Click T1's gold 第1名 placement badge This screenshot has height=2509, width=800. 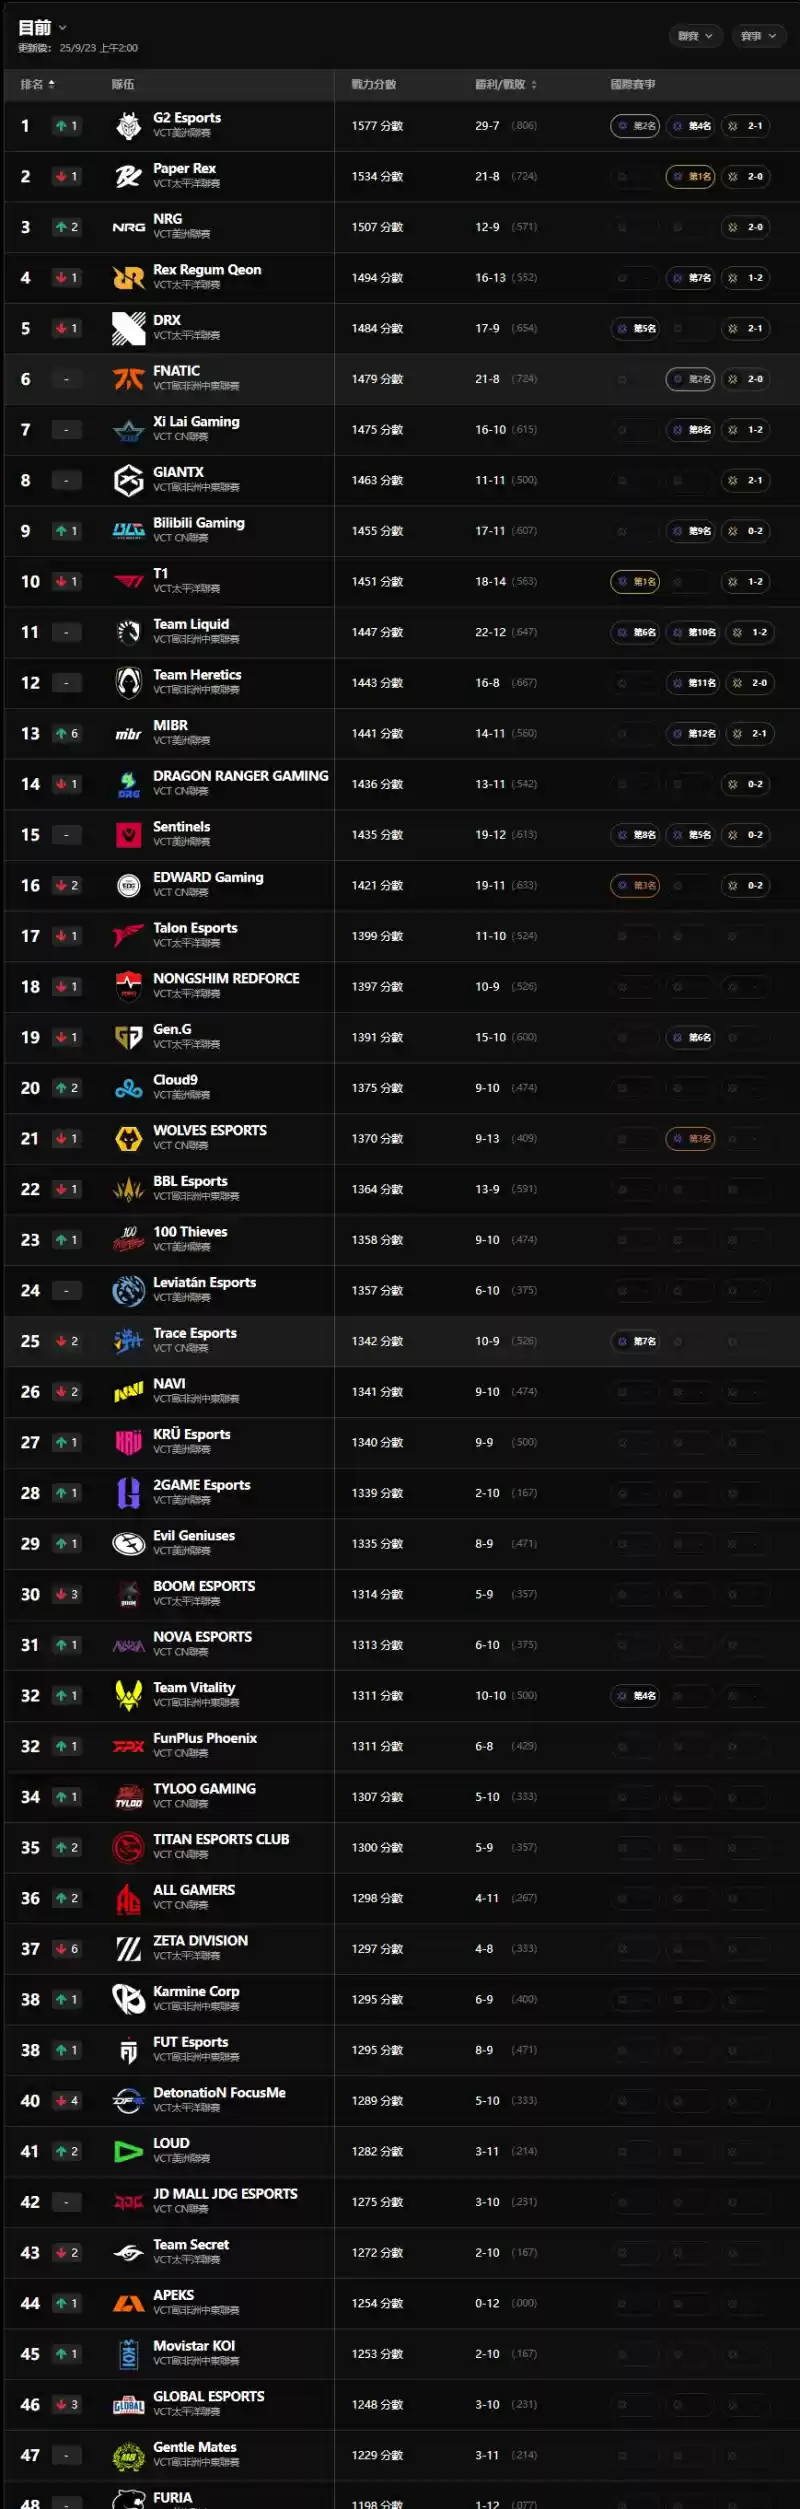(635, 582)
